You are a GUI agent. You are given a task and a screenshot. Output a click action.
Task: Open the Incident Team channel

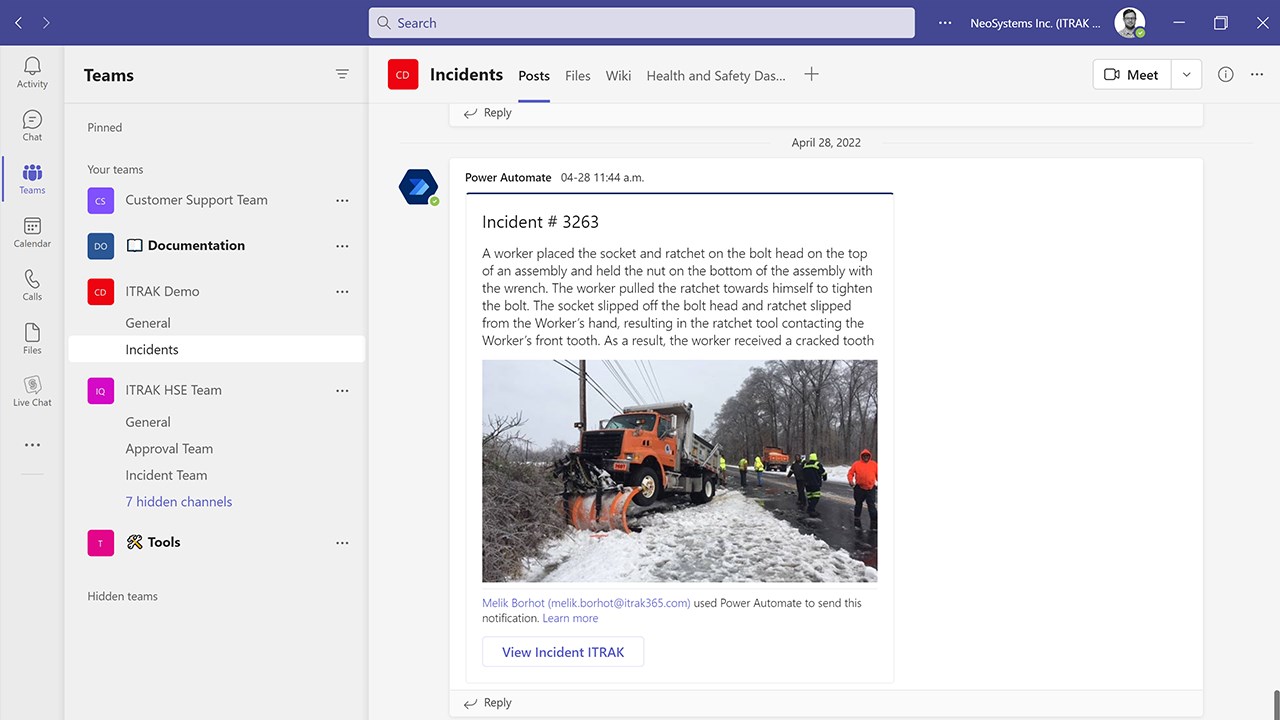(x=166, y=475)
